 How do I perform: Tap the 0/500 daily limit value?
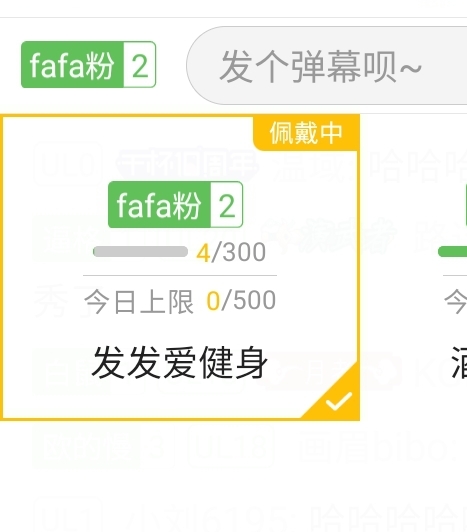241,301
